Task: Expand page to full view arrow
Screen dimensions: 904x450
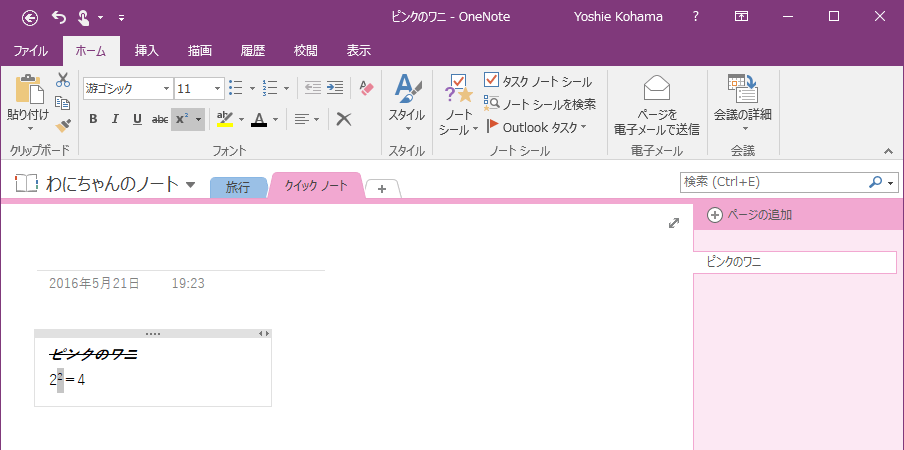Action: click(x=673, y=223)
